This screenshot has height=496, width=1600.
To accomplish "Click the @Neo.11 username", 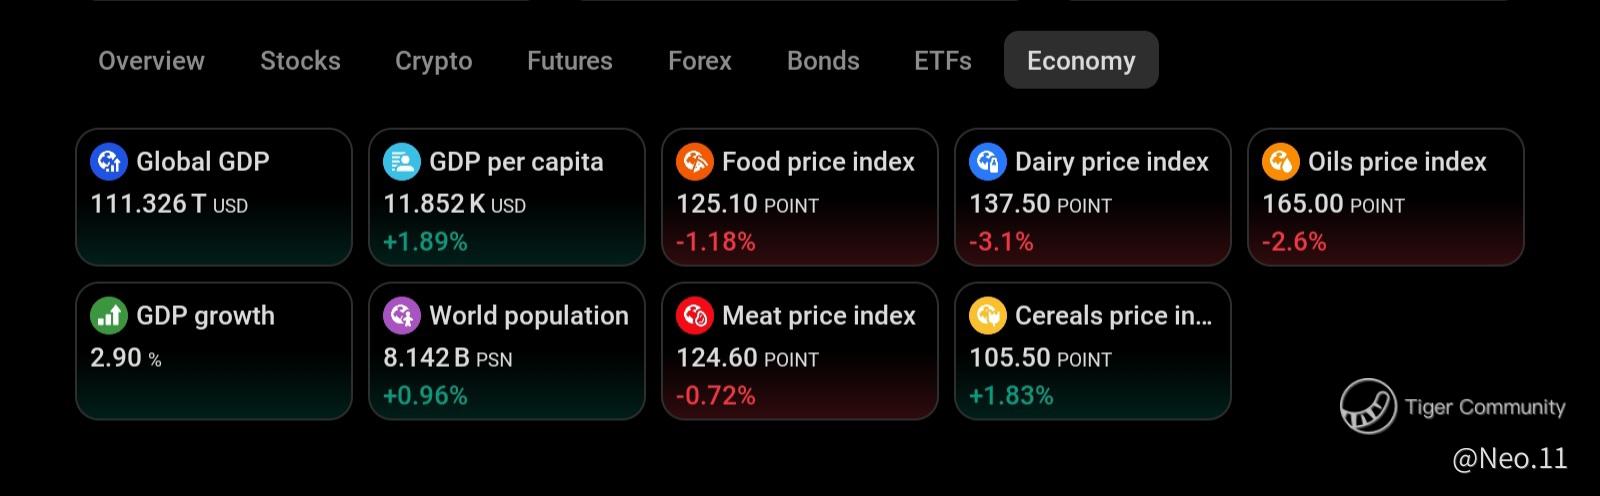I will [1509, 458].
